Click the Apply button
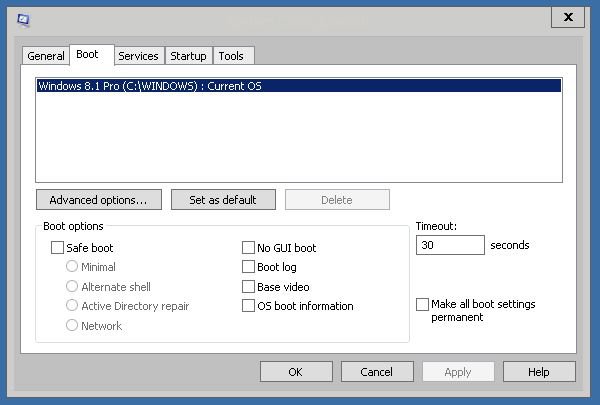Viewport: 600px width, 405px height. 458,372
